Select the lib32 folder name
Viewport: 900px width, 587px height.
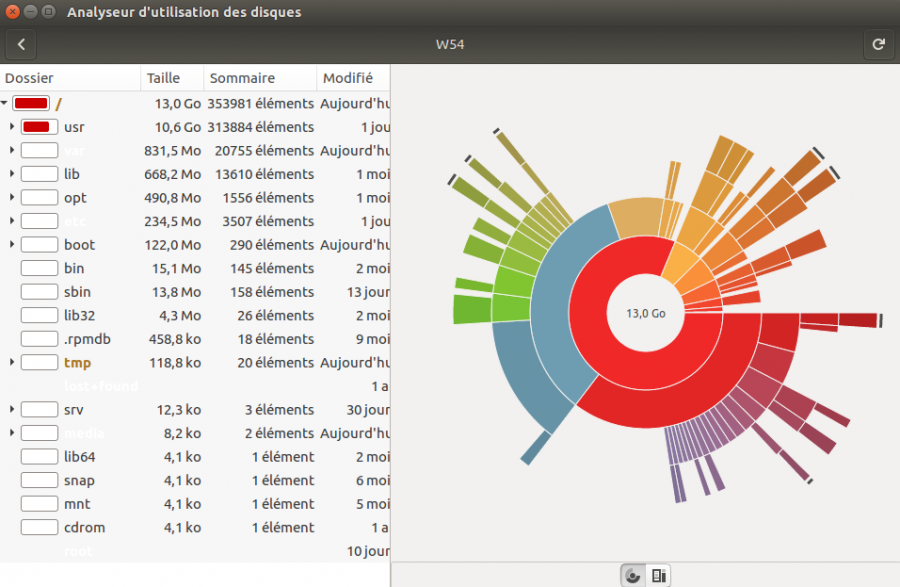[79, 315]
